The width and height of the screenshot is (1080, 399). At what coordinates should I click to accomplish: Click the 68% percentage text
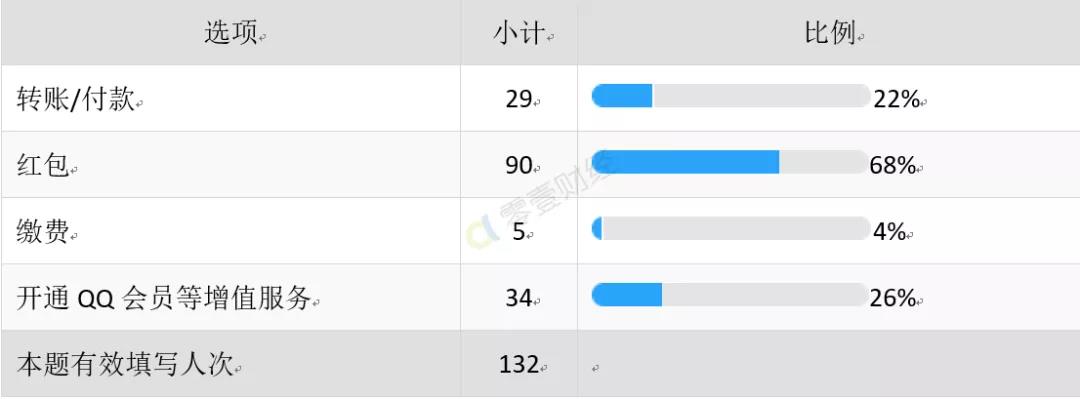click(x=893, y=165)
